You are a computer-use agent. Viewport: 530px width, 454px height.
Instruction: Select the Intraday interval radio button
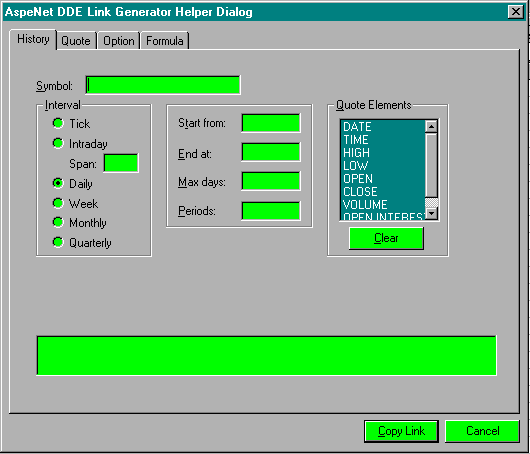coord(58,143)
